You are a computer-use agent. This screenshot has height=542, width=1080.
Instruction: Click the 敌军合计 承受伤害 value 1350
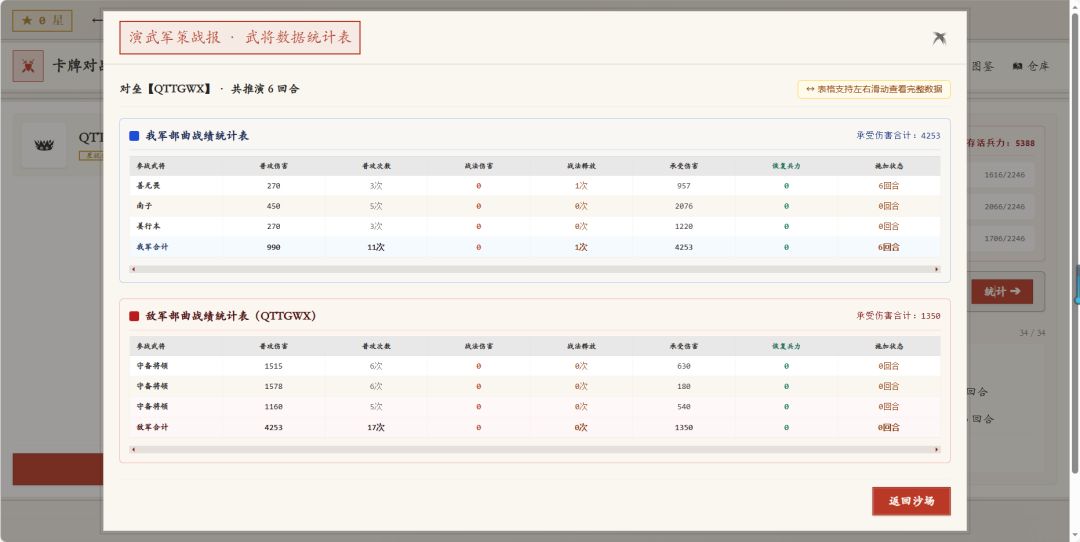pos(683,427)
